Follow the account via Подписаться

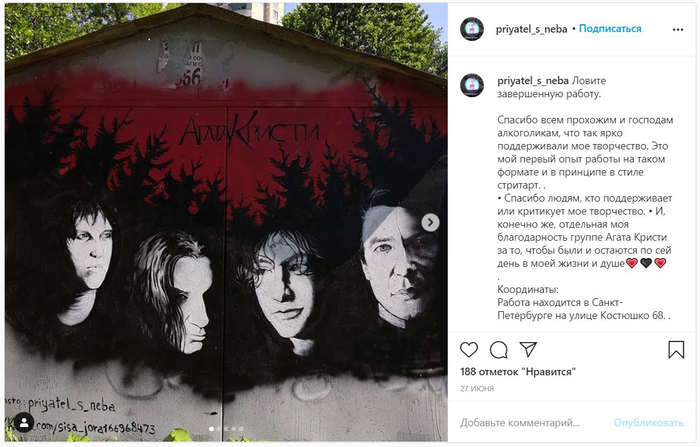click(610, 29)
